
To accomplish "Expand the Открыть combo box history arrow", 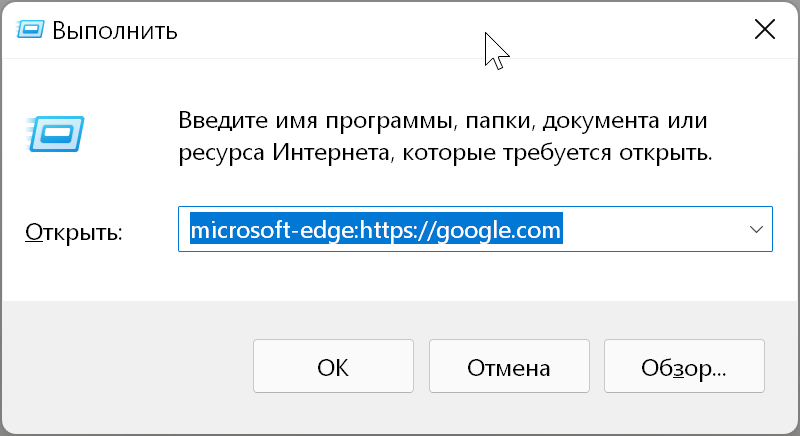I will tap(756, 229).
